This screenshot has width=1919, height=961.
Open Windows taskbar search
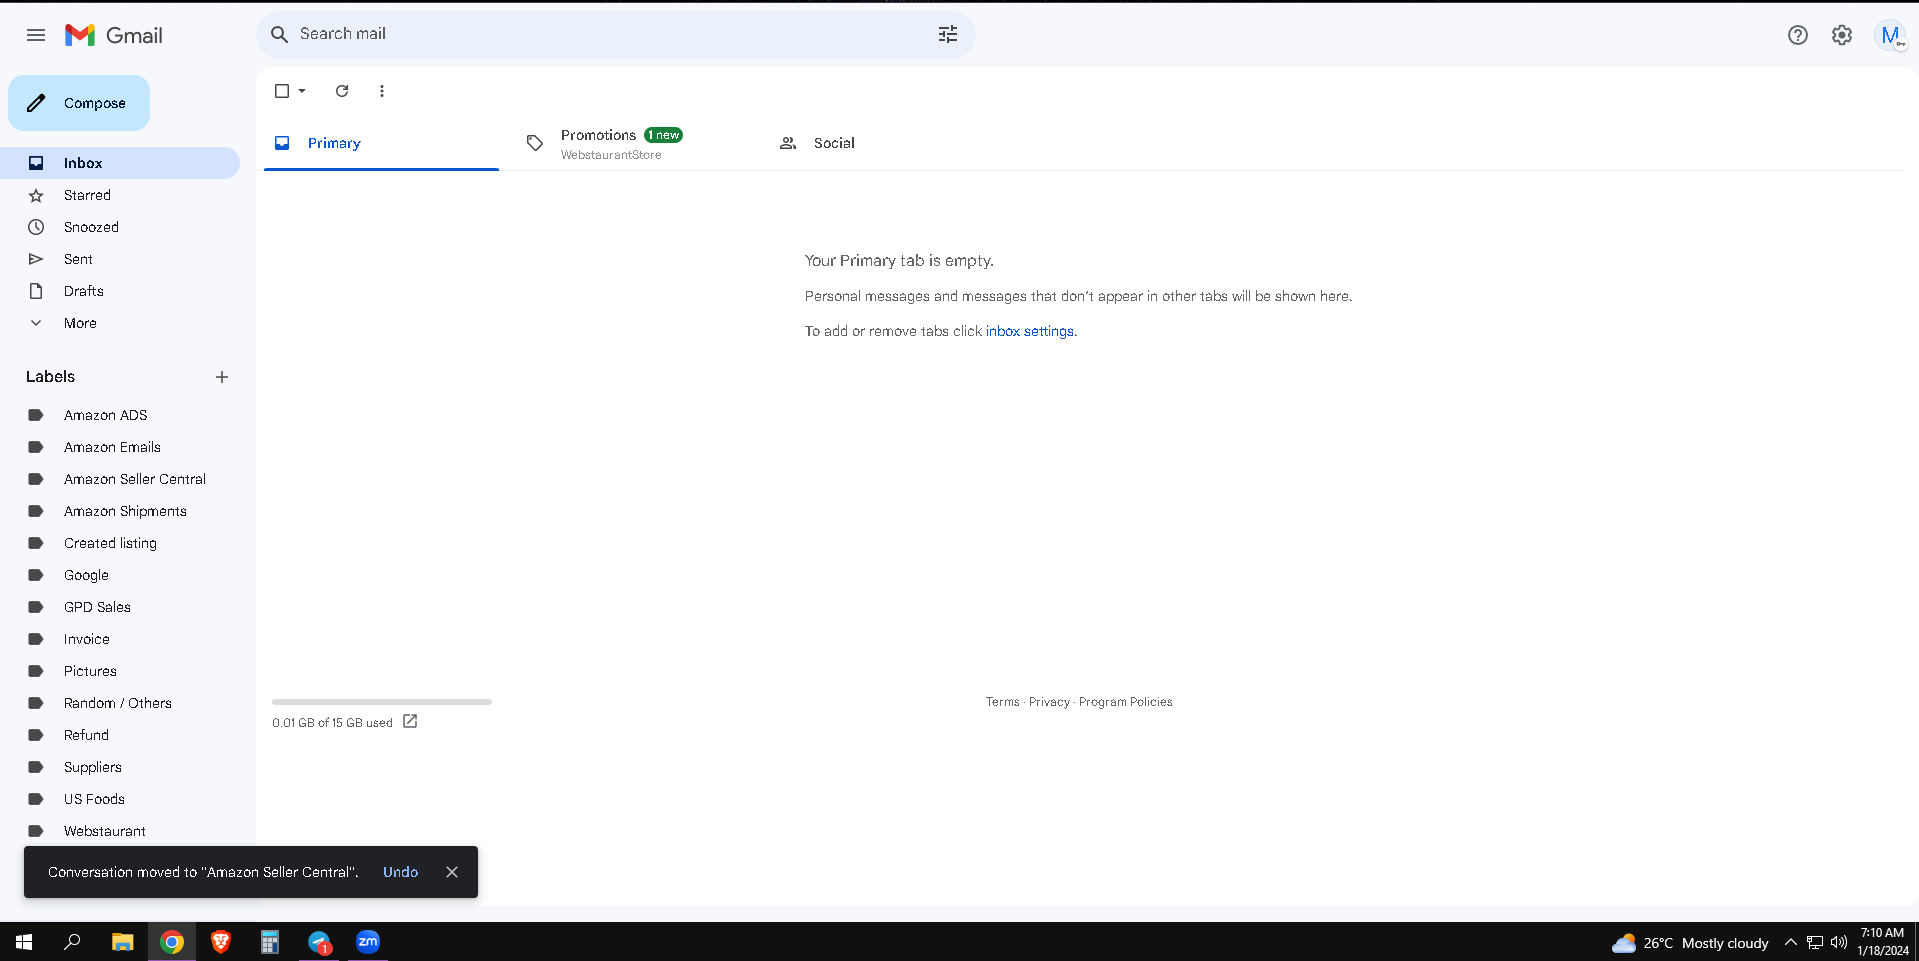coord(72,942)
